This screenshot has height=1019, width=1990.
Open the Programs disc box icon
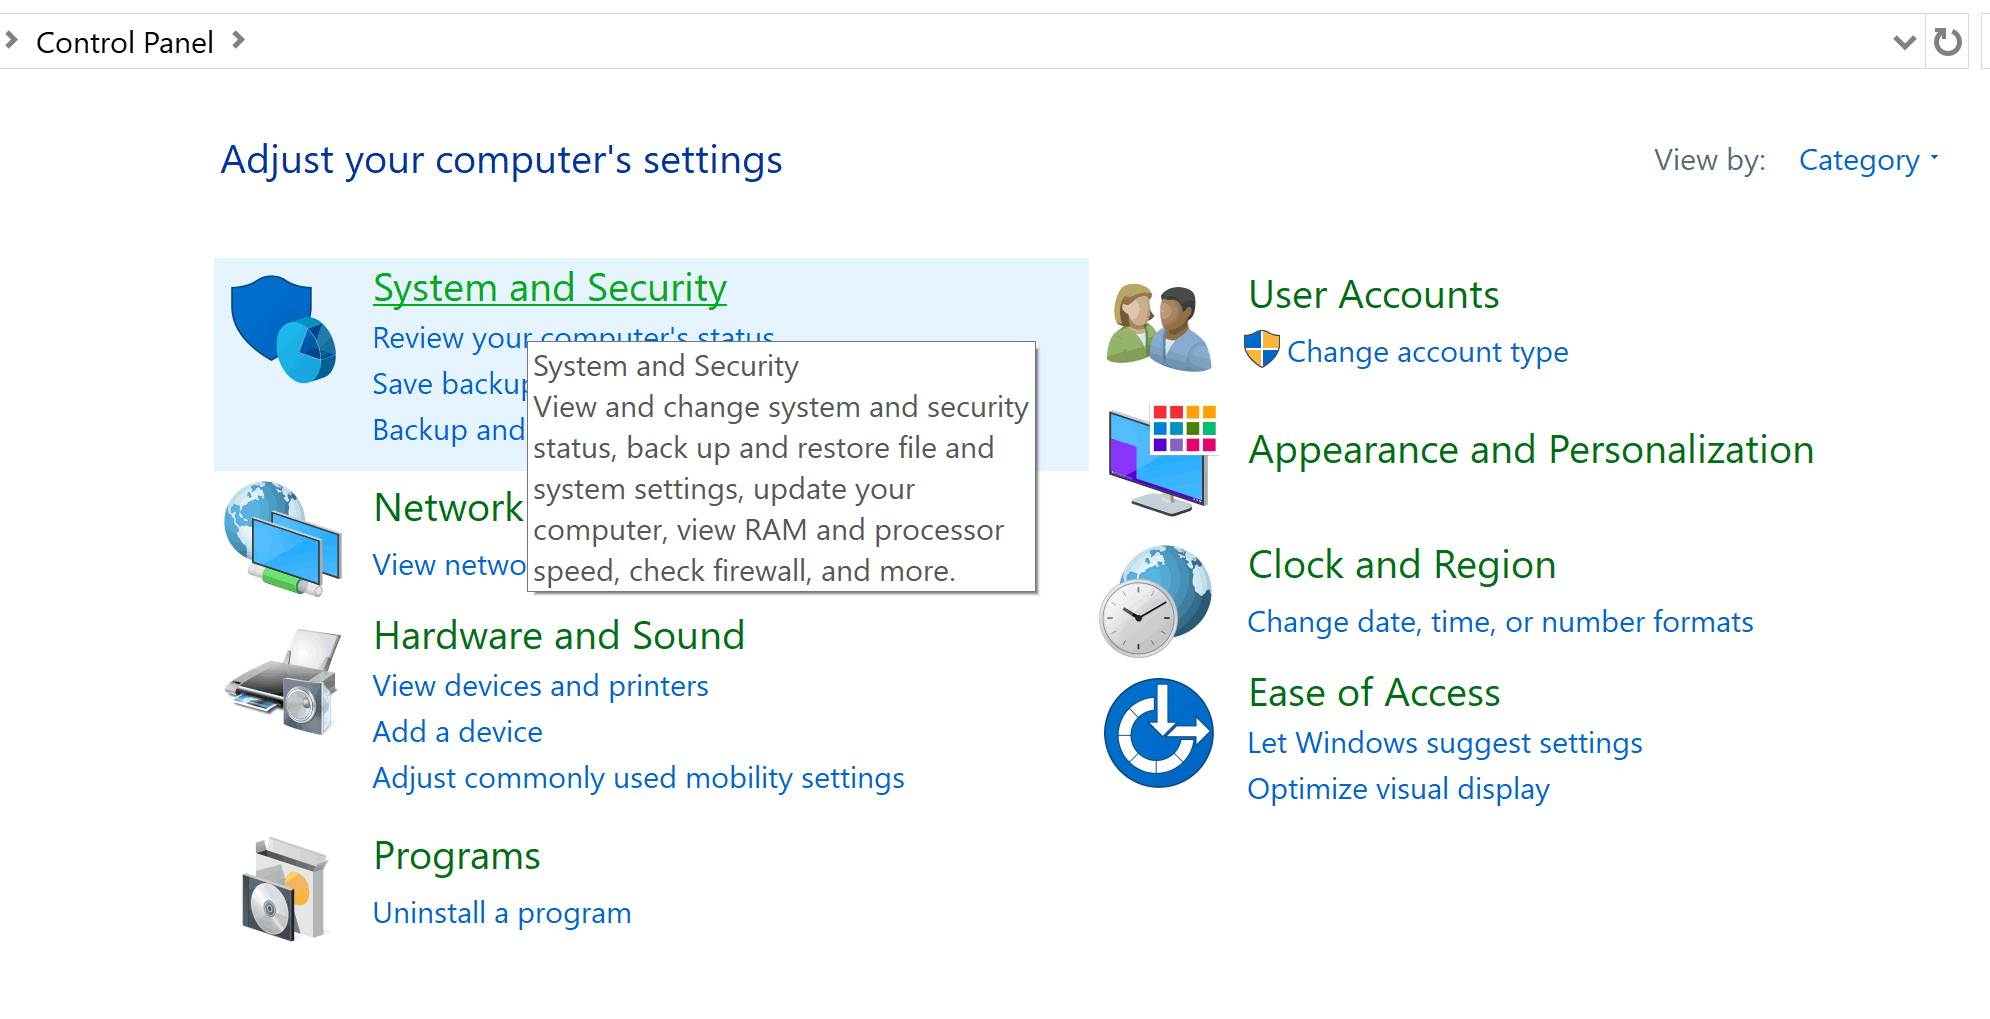point(285,889)
